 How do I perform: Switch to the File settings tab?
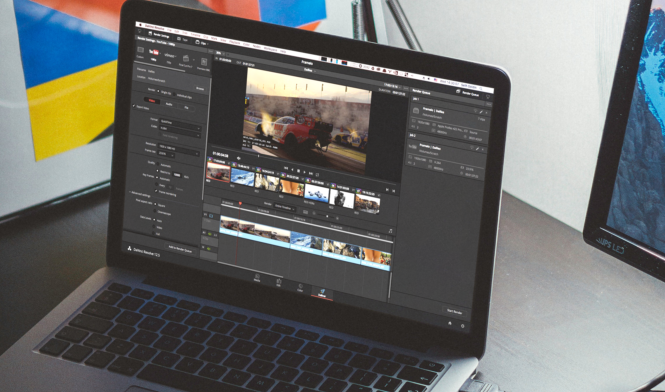186,108
